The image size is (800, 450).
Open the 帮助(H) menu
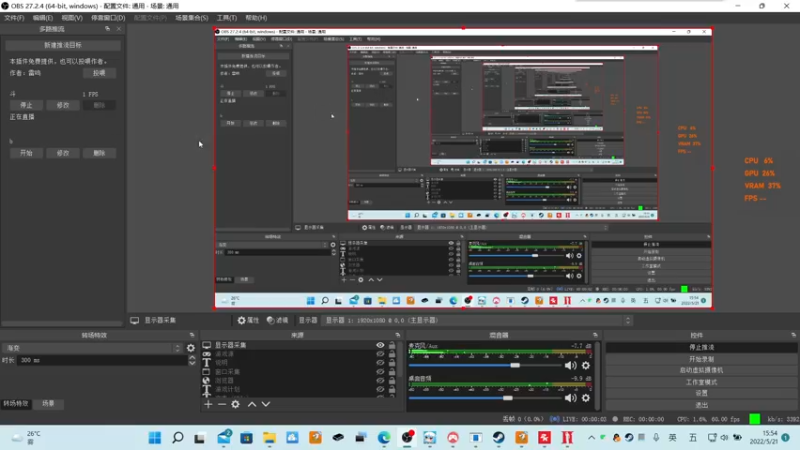click(x=256, y=18)
